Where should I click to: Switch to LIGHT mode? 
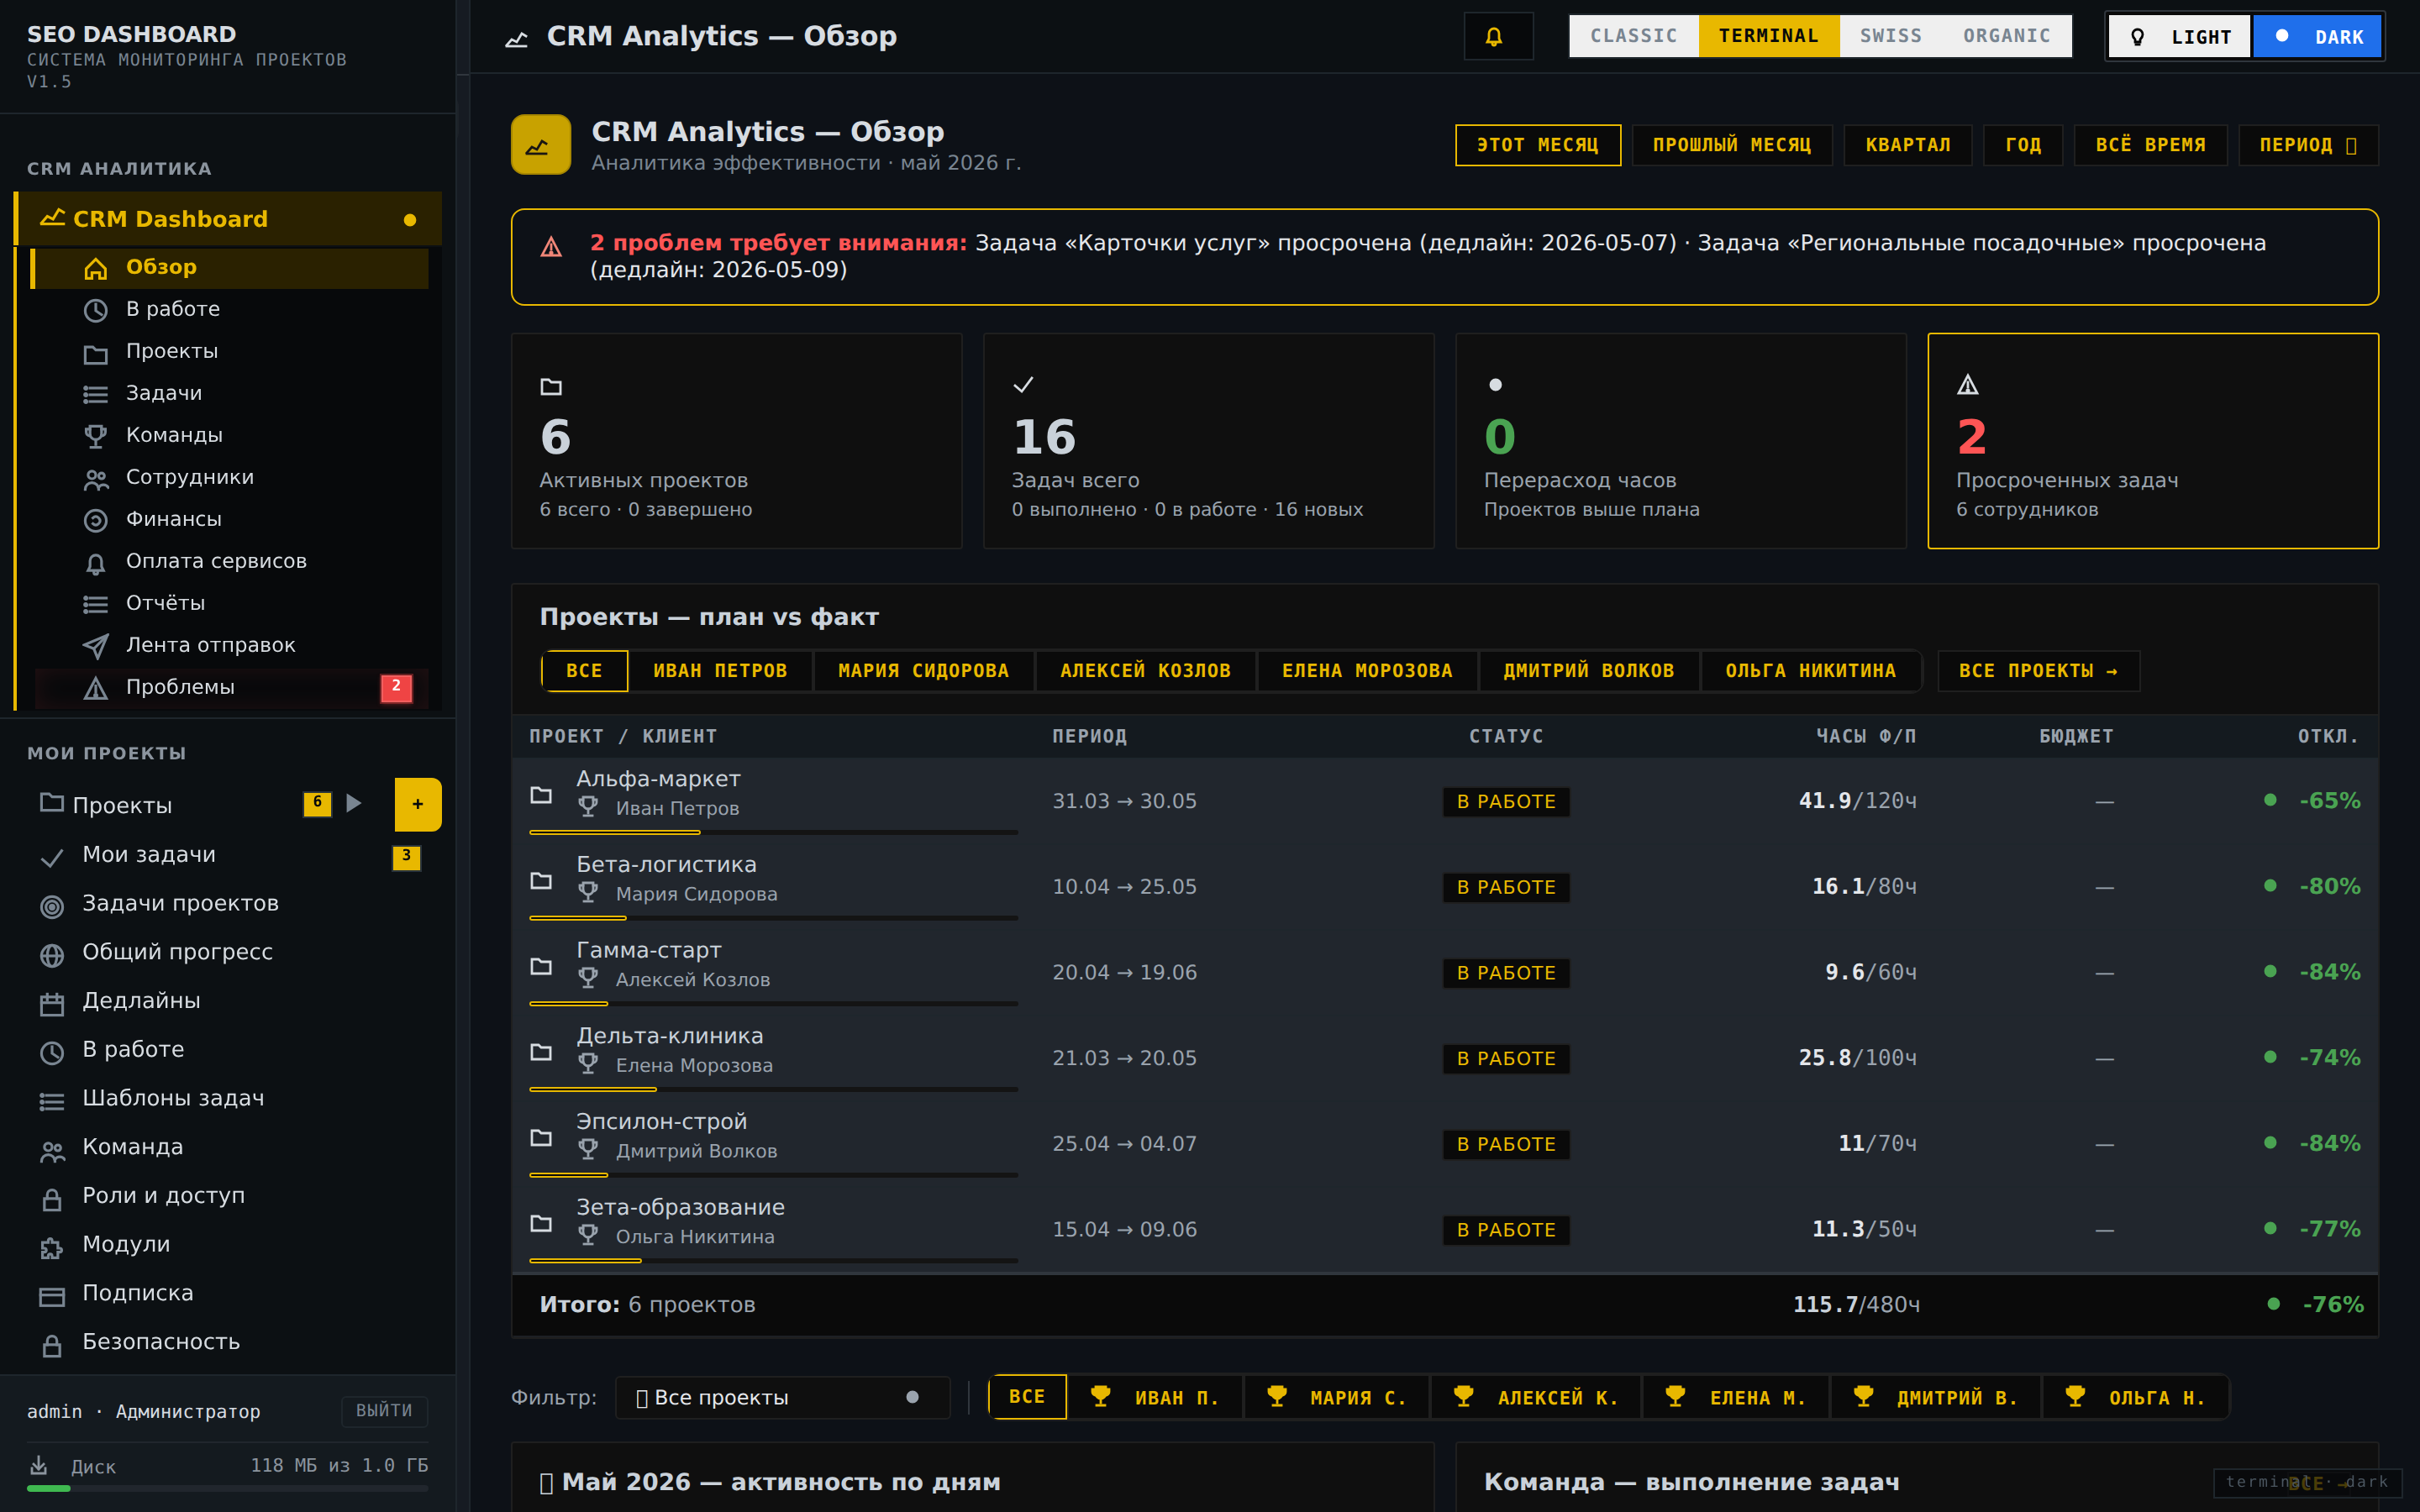pos(2180,37)
